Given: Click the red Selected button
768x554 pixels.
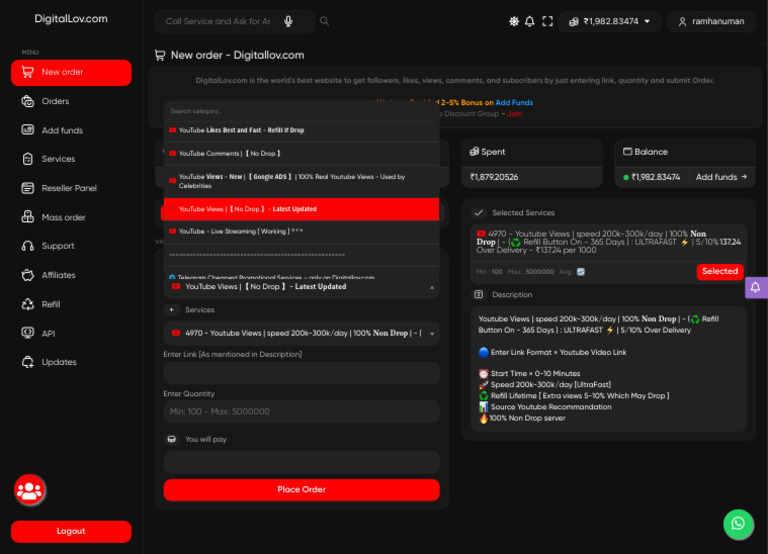Looking at the screenshot, I should (720, 271).
